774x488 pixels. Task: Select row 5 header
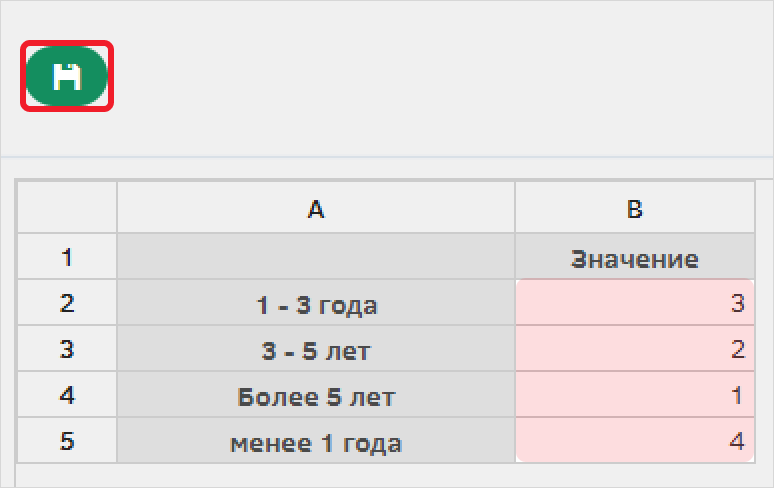coord(67,440)
